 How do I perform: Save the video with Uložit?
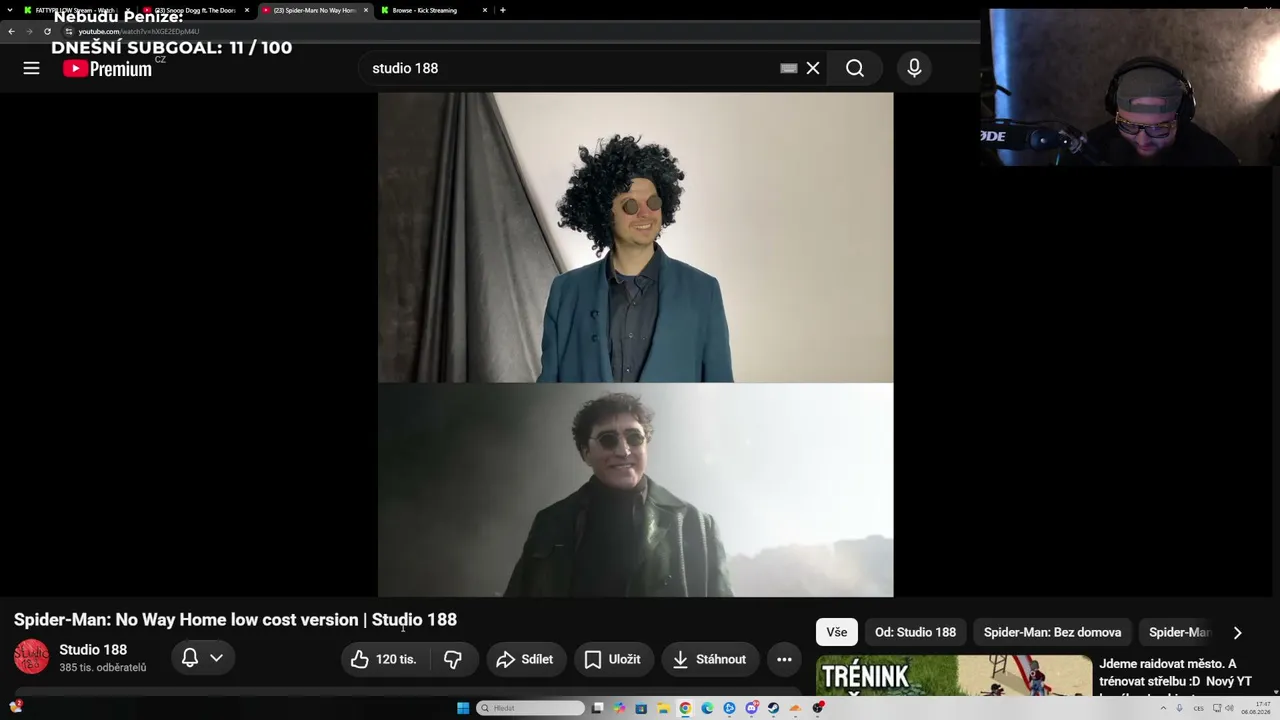612,659
